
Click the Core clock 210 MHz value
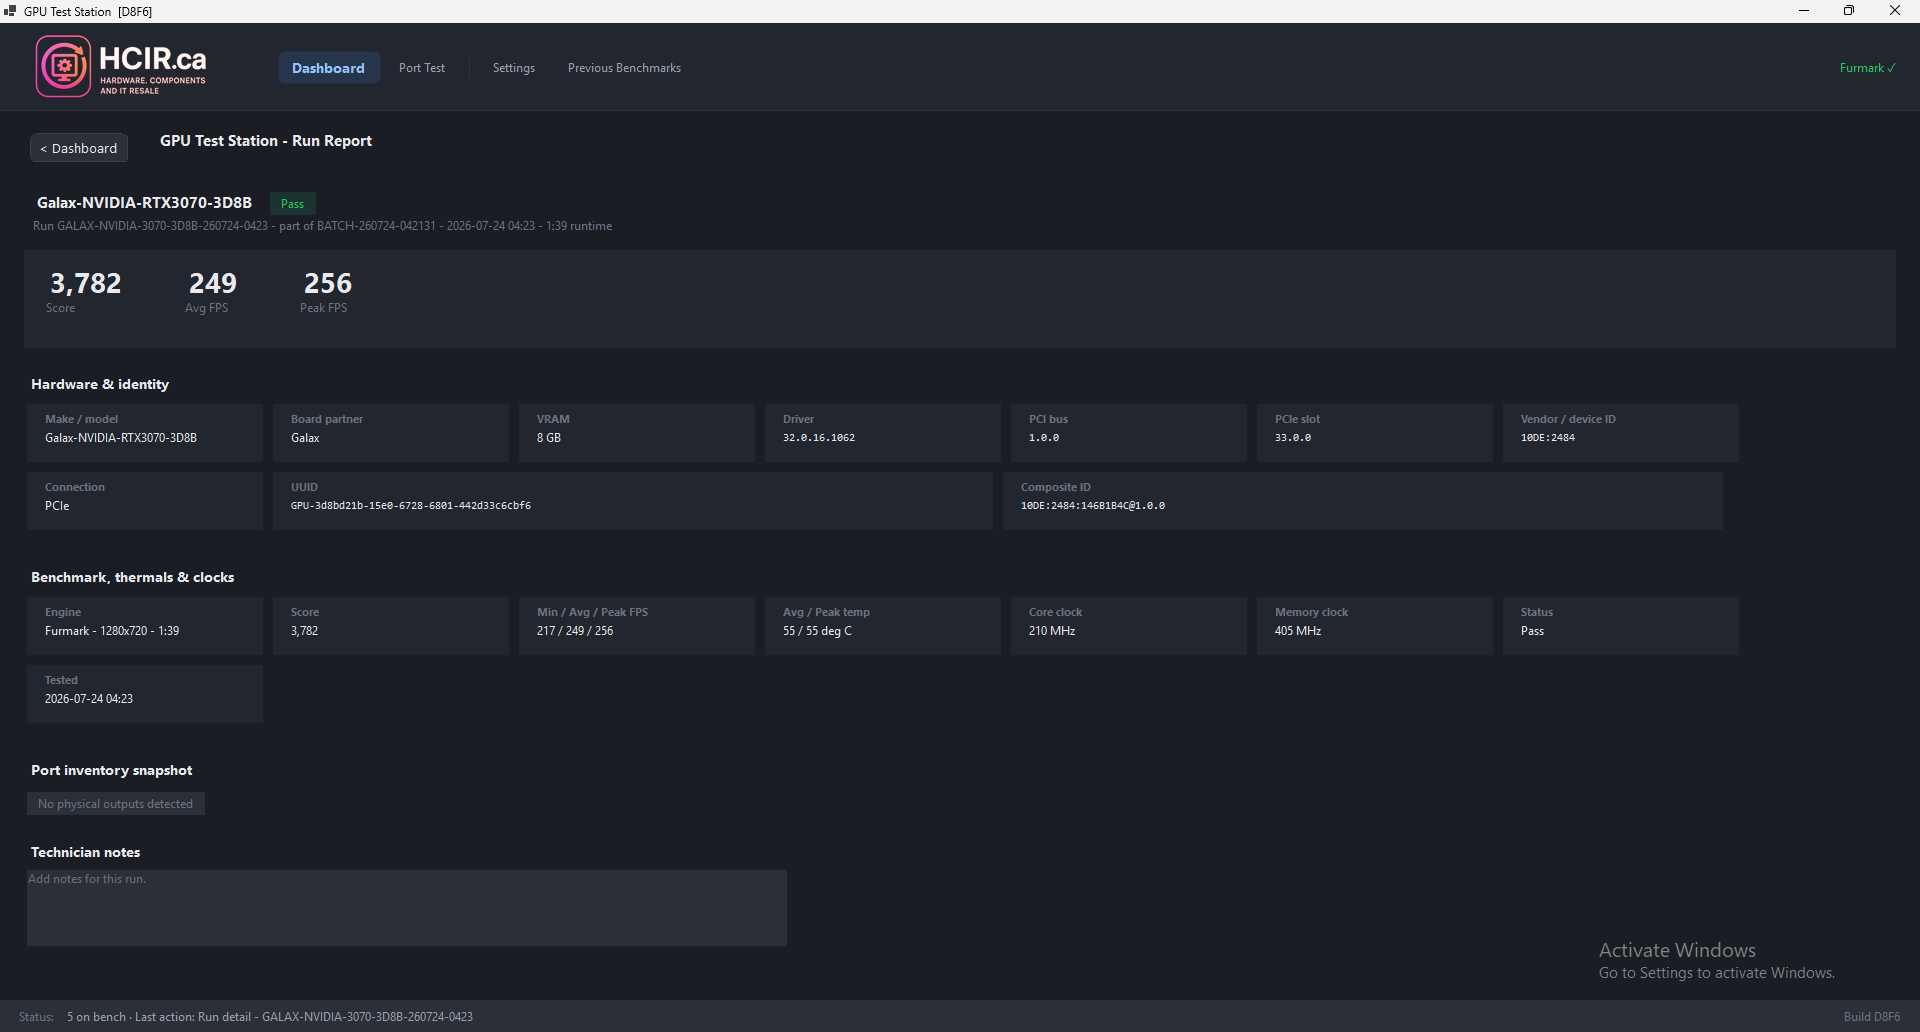(1052, 631)
